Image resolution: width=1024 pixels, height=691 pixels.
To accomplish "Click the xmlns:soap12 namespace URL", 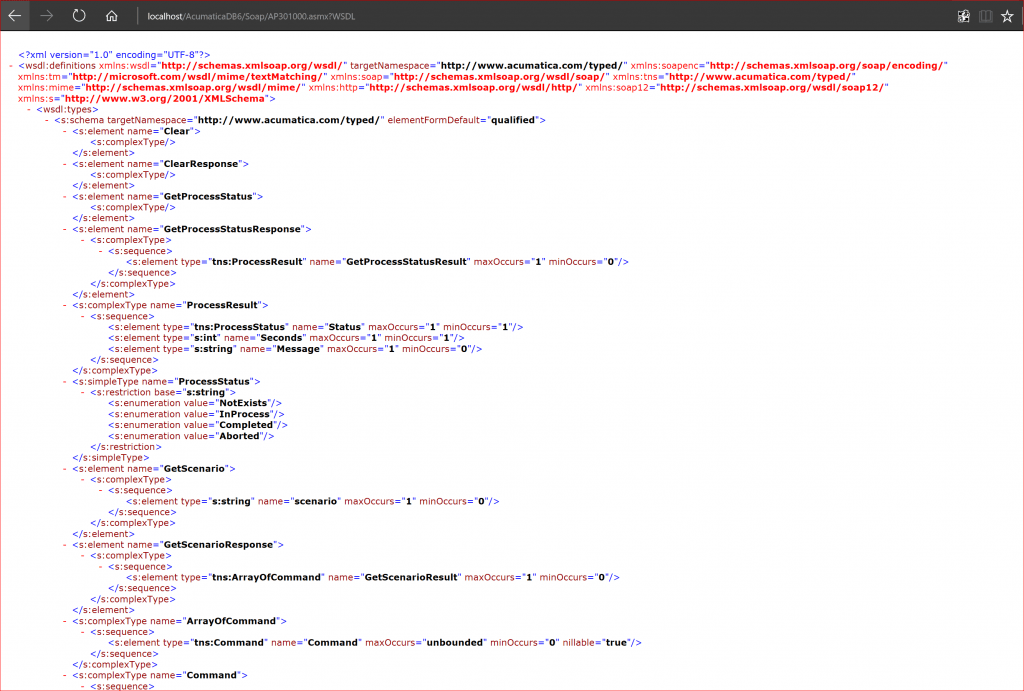I will pos(771,88).
